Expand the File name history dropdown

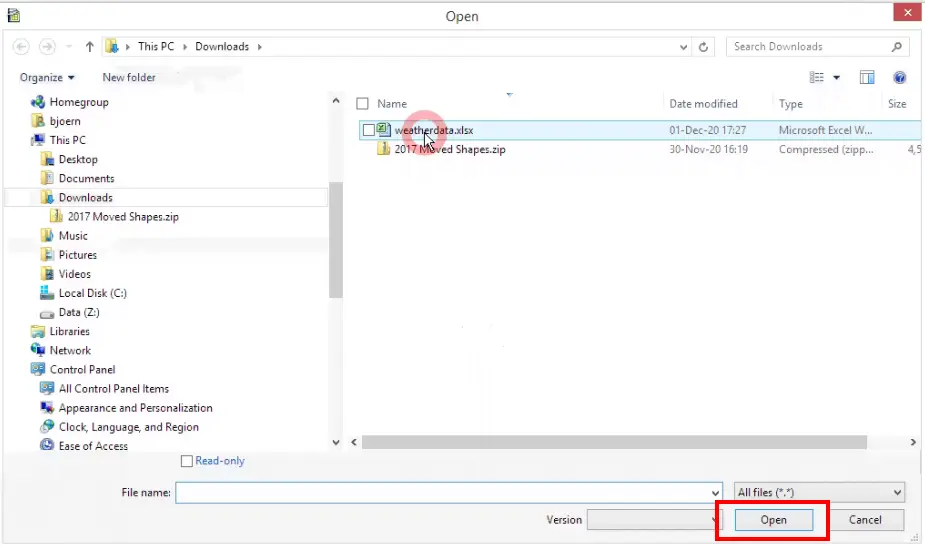point(715,493)
